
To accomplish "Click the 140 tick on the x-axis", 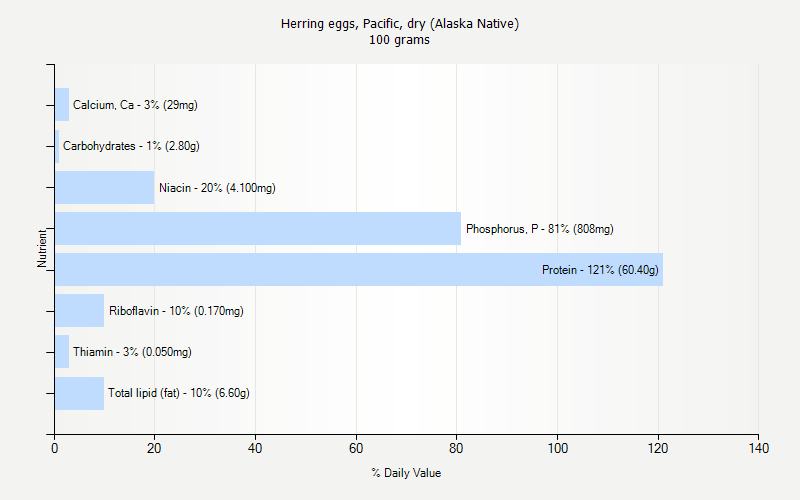I will (758, 448).
